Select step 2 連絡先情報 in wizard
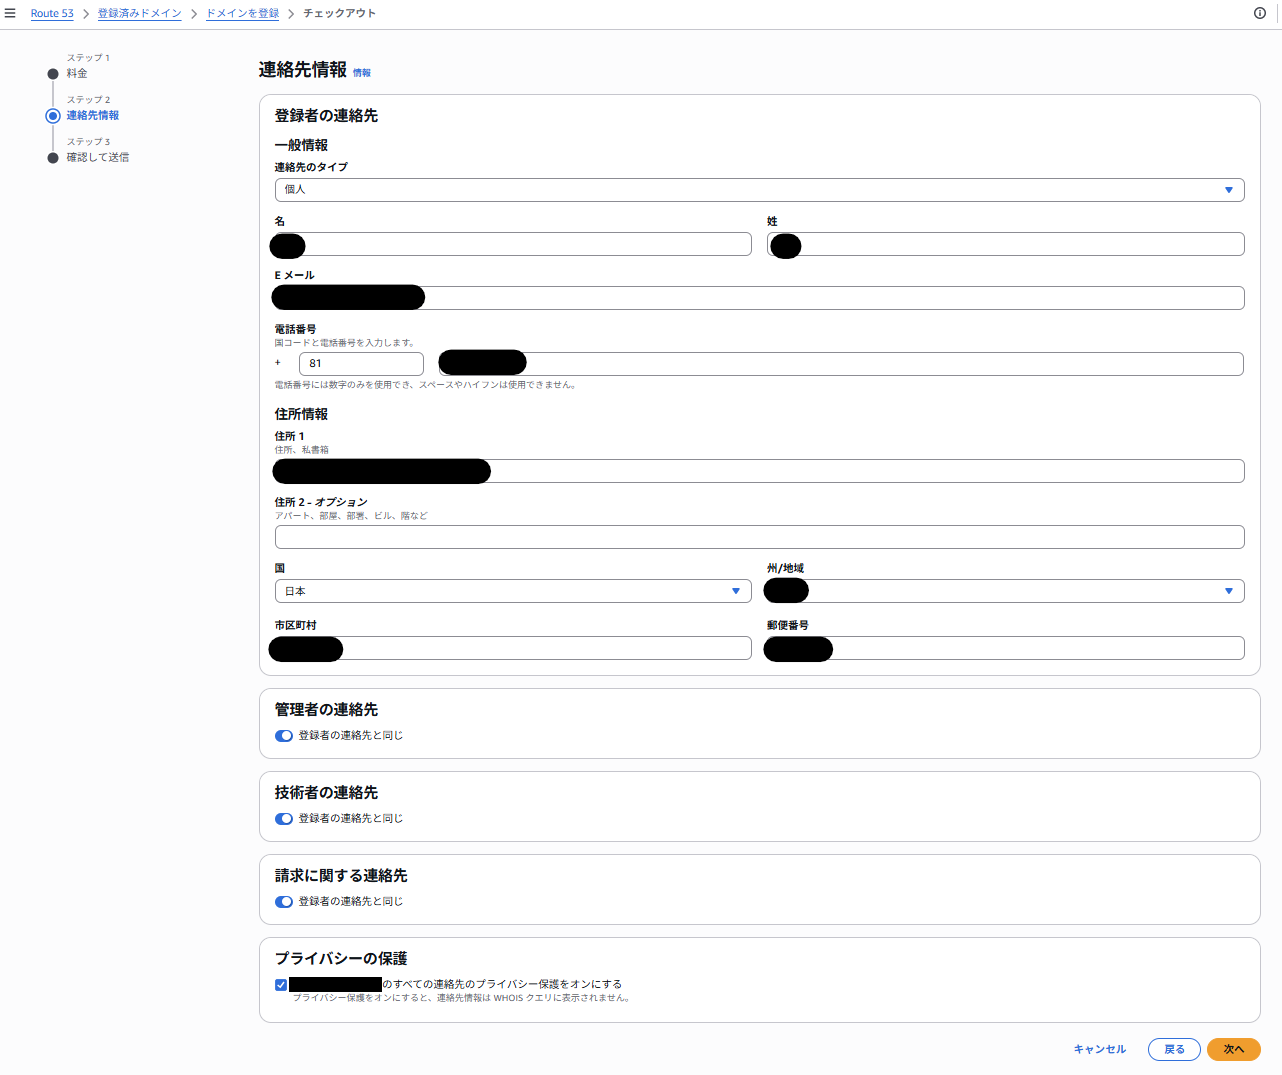 click(92, 115)
